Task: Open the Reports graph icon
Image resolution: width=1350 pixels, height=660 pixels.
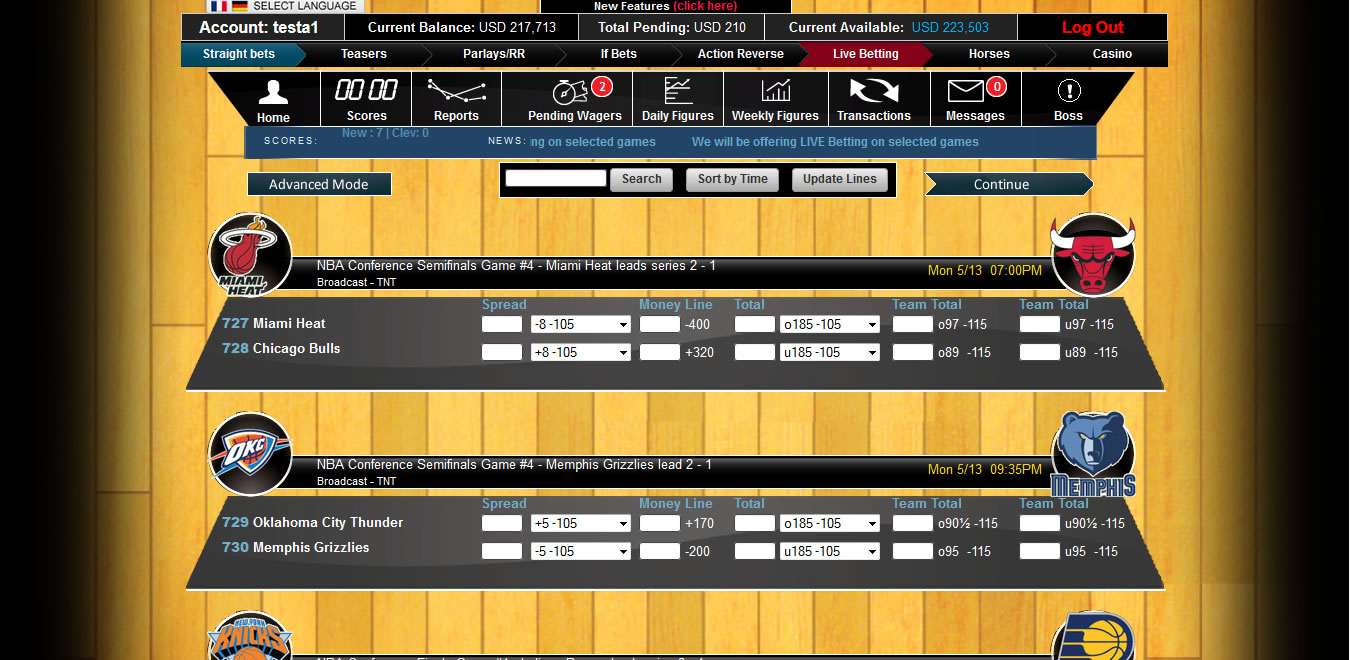Action: (x=456, y=92)
